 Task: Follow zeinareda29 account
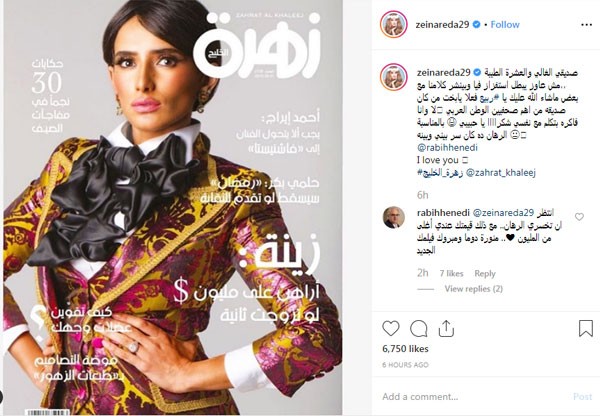point(505,24)
